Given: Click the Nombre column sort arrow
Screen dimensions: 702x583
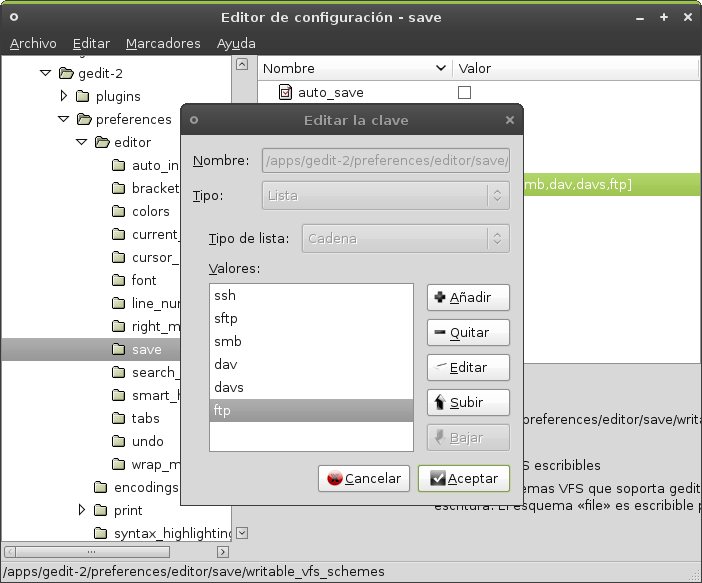Looking at the screenshot, I should [441, 68].
